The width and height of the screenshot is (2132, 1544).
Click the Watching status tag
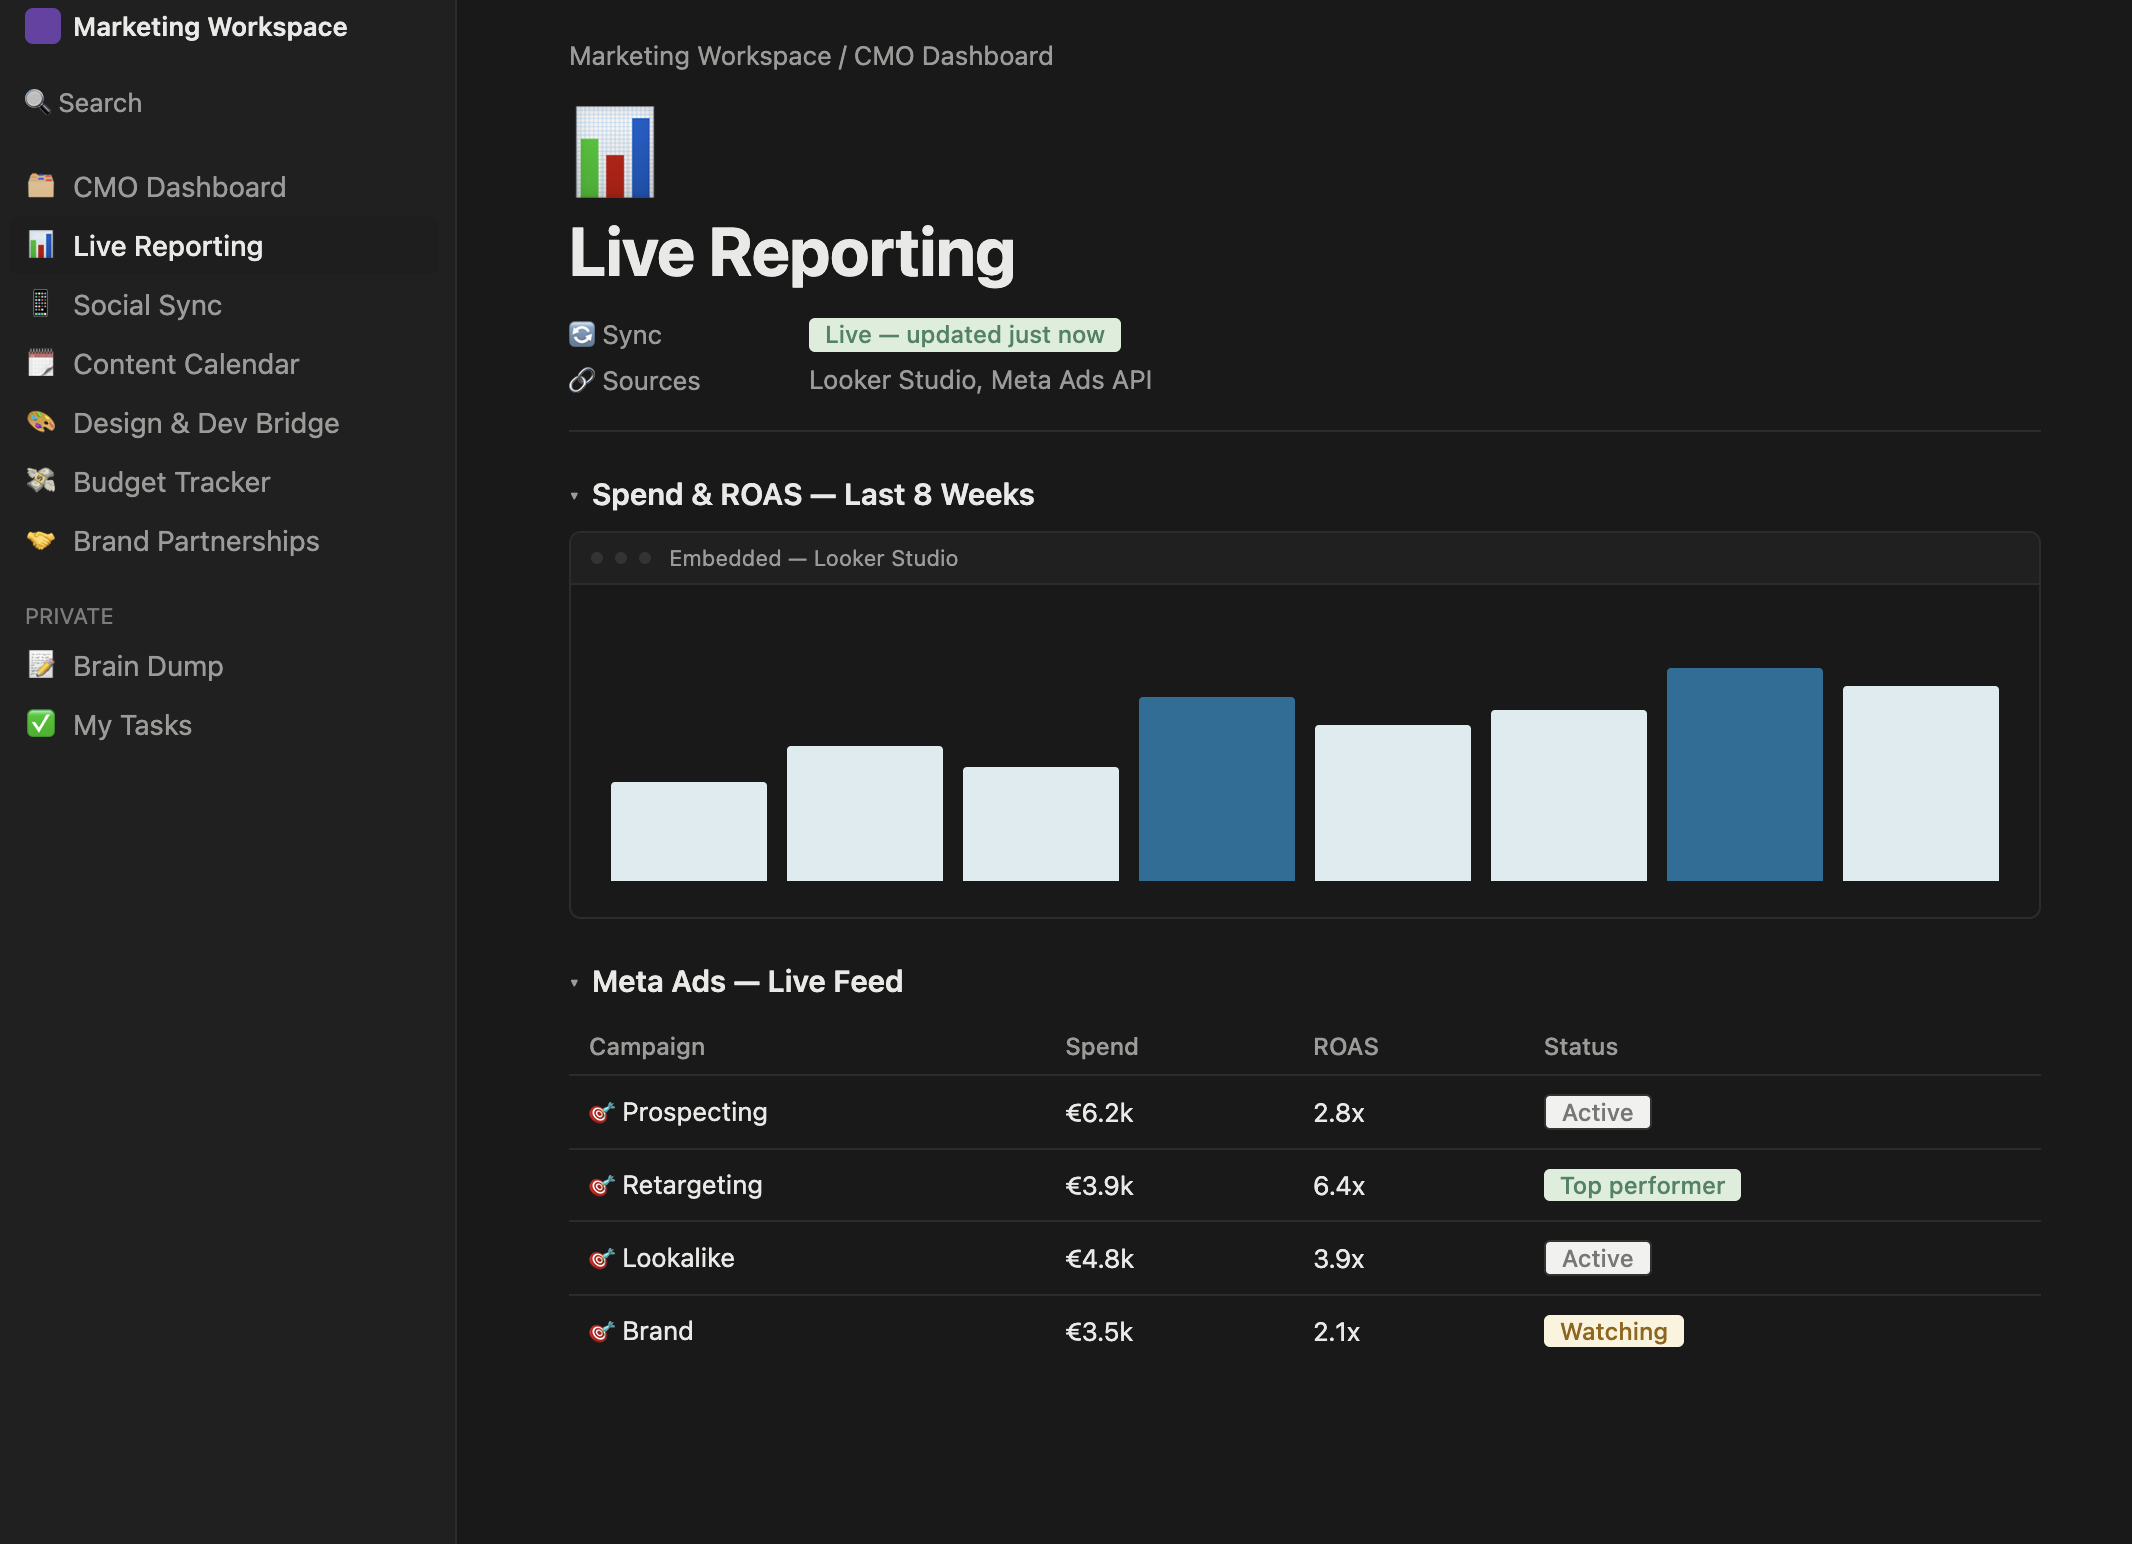[1613, 1331]
